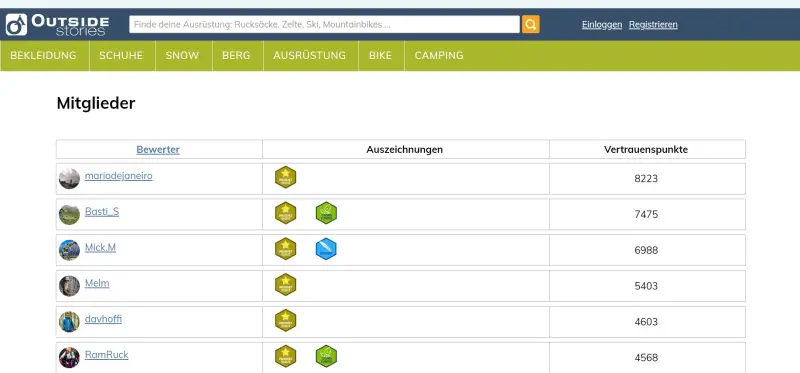Click mariodejaneiro's avatar picture
The image size is (800, 373).
[x=69, y=179]
